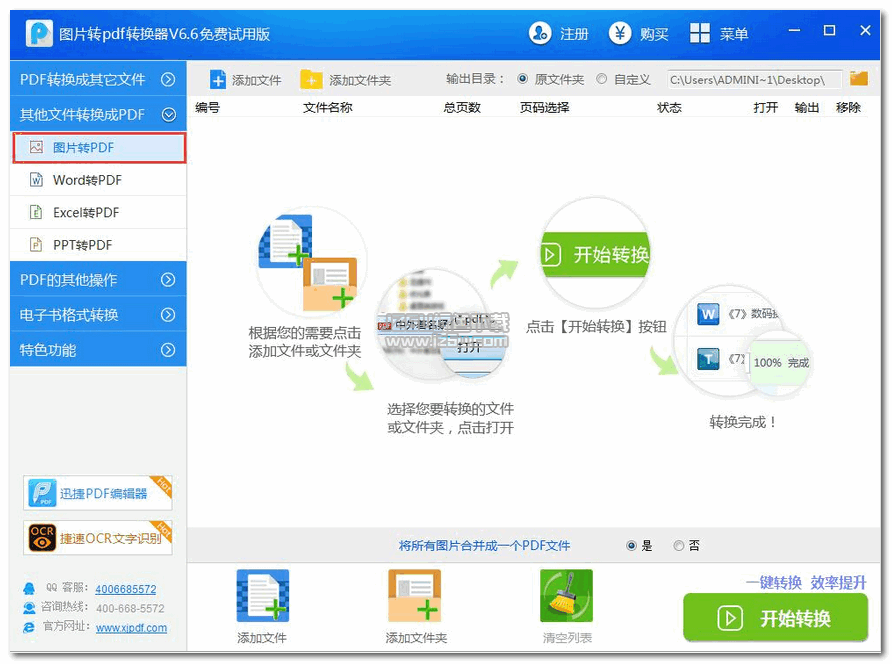Screen dimensions: 892x664
Task: Click the 一键转换 效率提升 slogan text
Action: pyautogui.click(x=806, y=582)
